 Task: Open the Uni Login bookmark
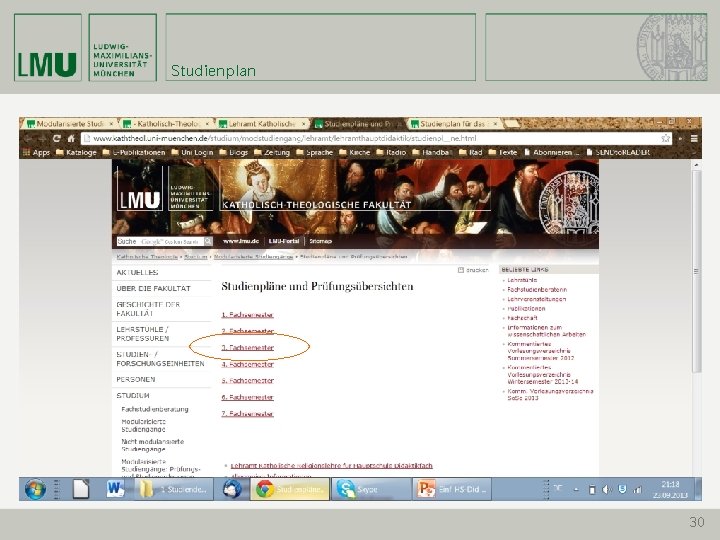point(192,152)
